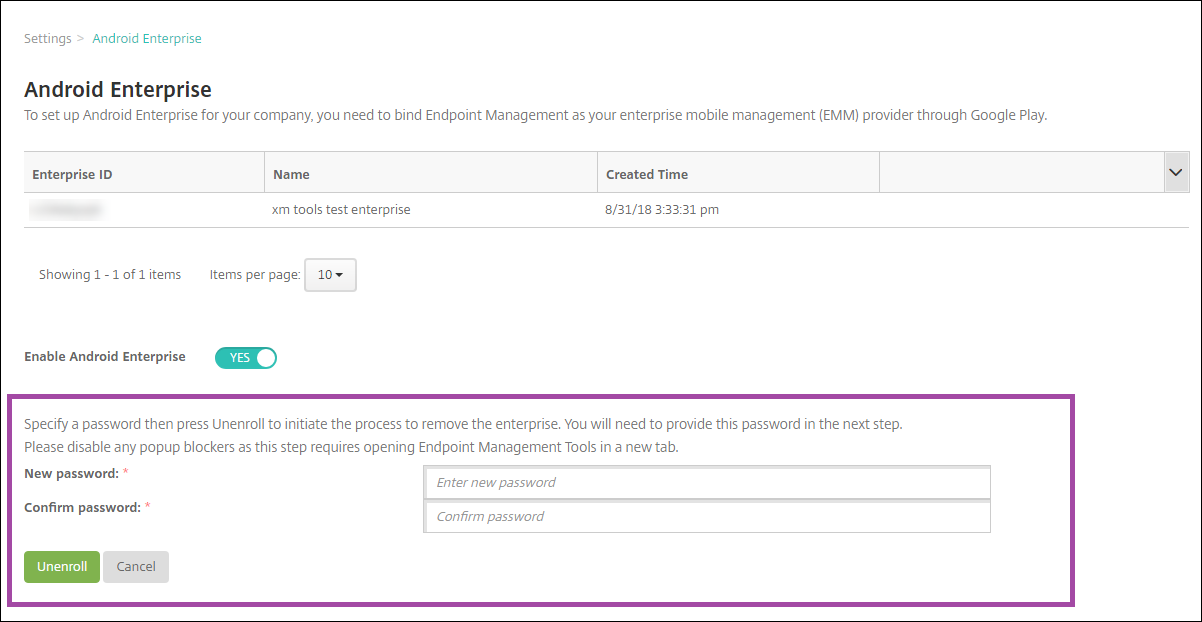This screenshot has height=622, width=1202.
Task: Open the Items per page dropdown
Action: tap(330, 275)
